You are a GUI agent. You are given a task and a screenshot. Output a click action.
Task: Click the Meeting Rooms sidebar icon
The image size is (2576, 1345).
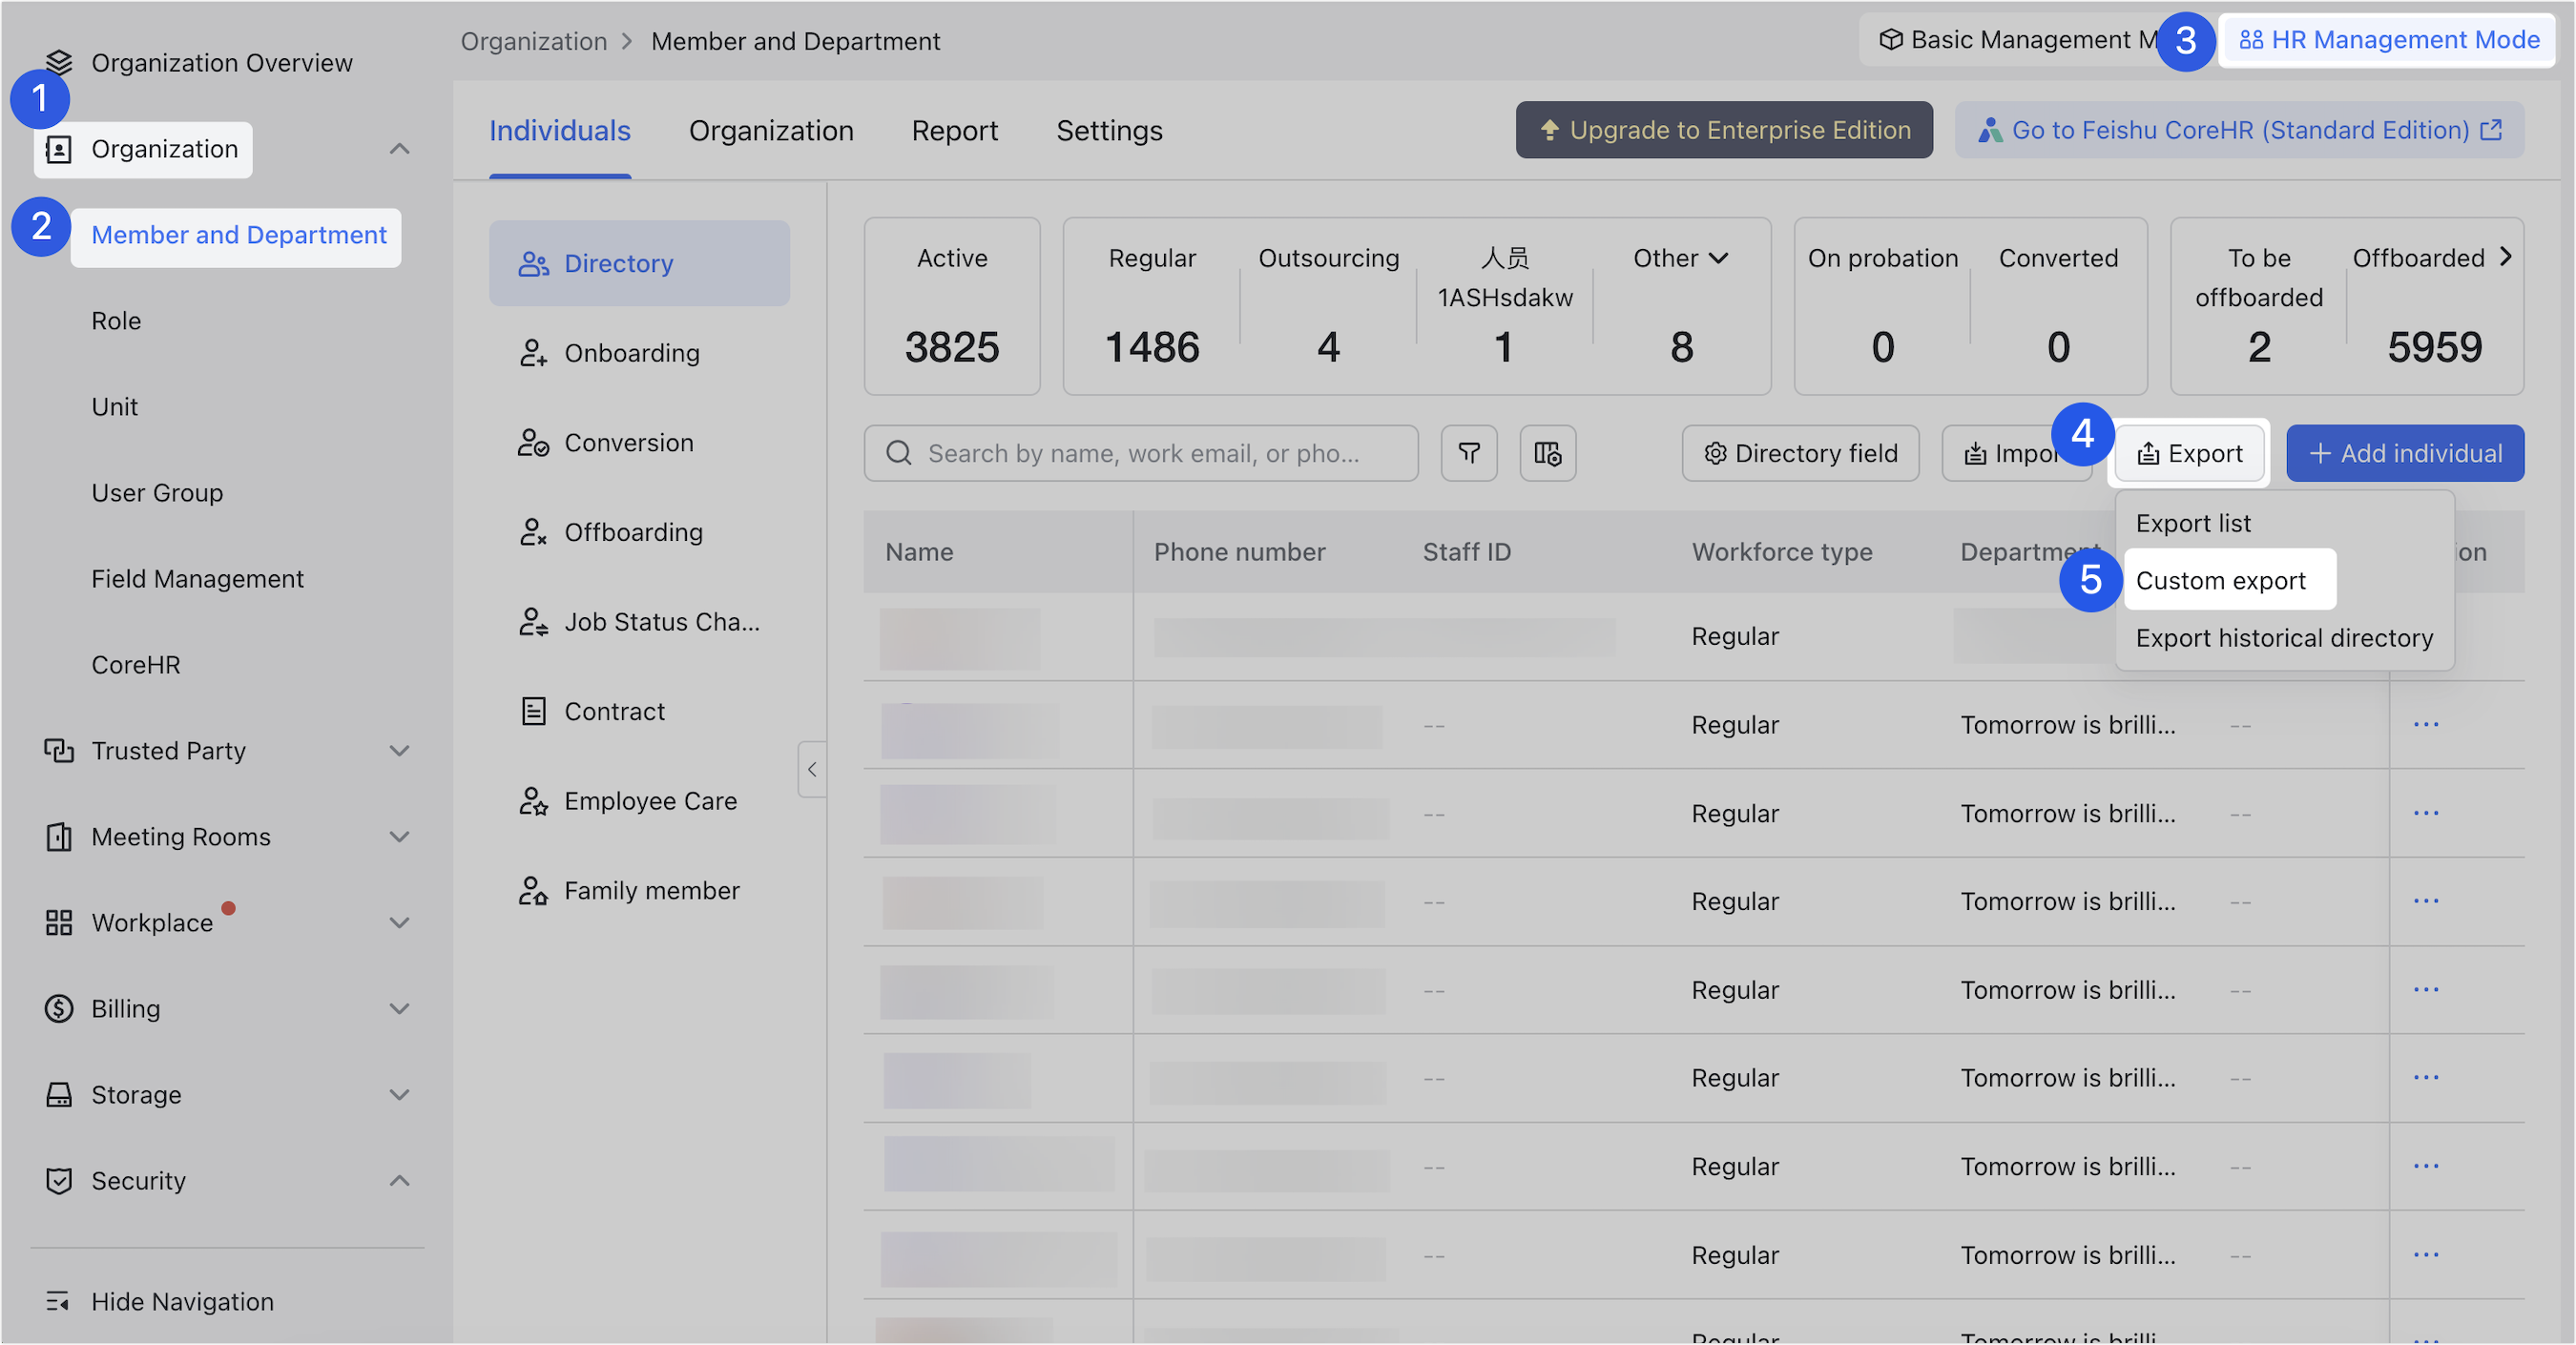tap(59, 836)
